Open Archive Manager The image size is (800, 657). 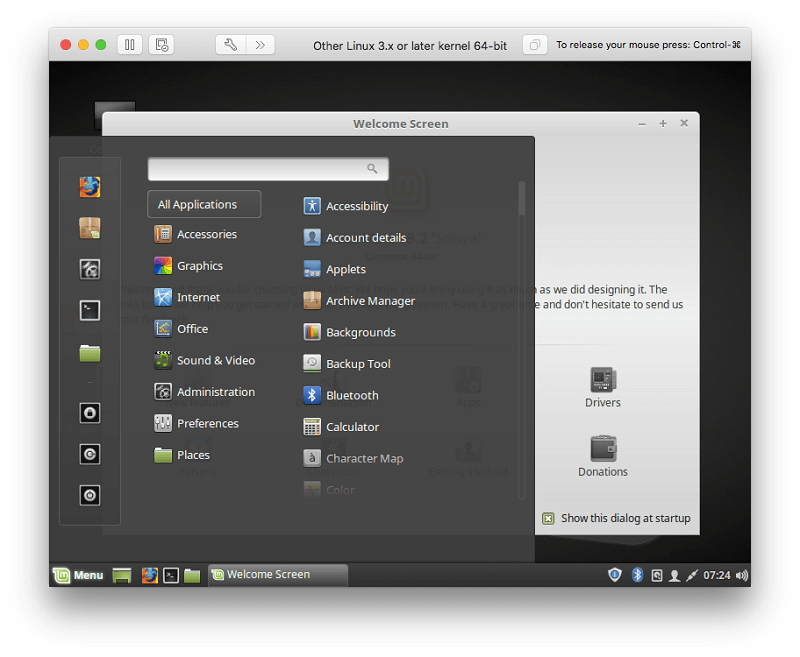click(359, 301)
